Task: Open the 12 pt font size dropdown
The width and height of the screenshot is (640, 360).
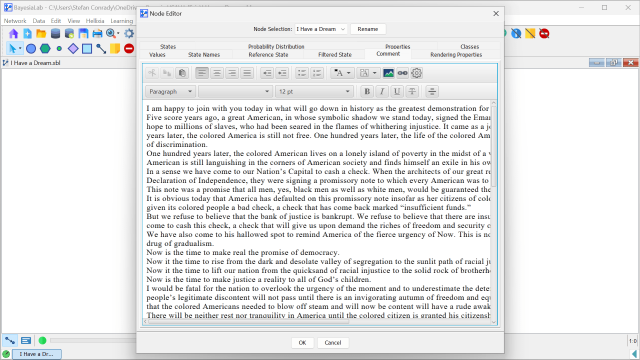Action: click(314, 91)
